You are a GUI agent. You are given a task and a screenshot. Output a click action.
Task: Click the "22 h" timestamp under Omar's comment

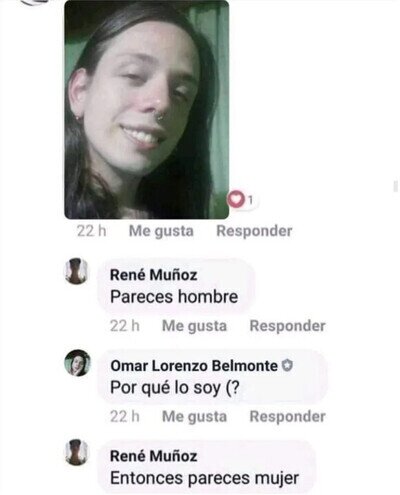pyautogui.click(x=125, y=416)
